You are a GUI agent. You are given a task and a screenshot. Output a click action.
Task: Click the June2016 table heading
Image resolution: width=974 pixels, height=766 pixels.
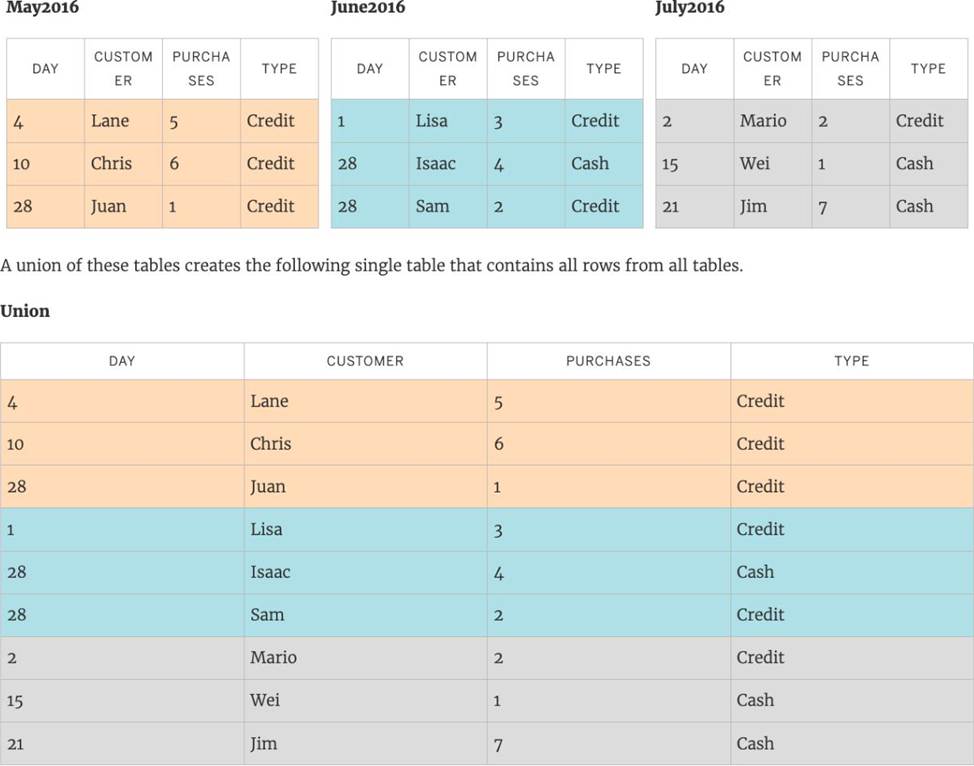click(x=368, y=7)
